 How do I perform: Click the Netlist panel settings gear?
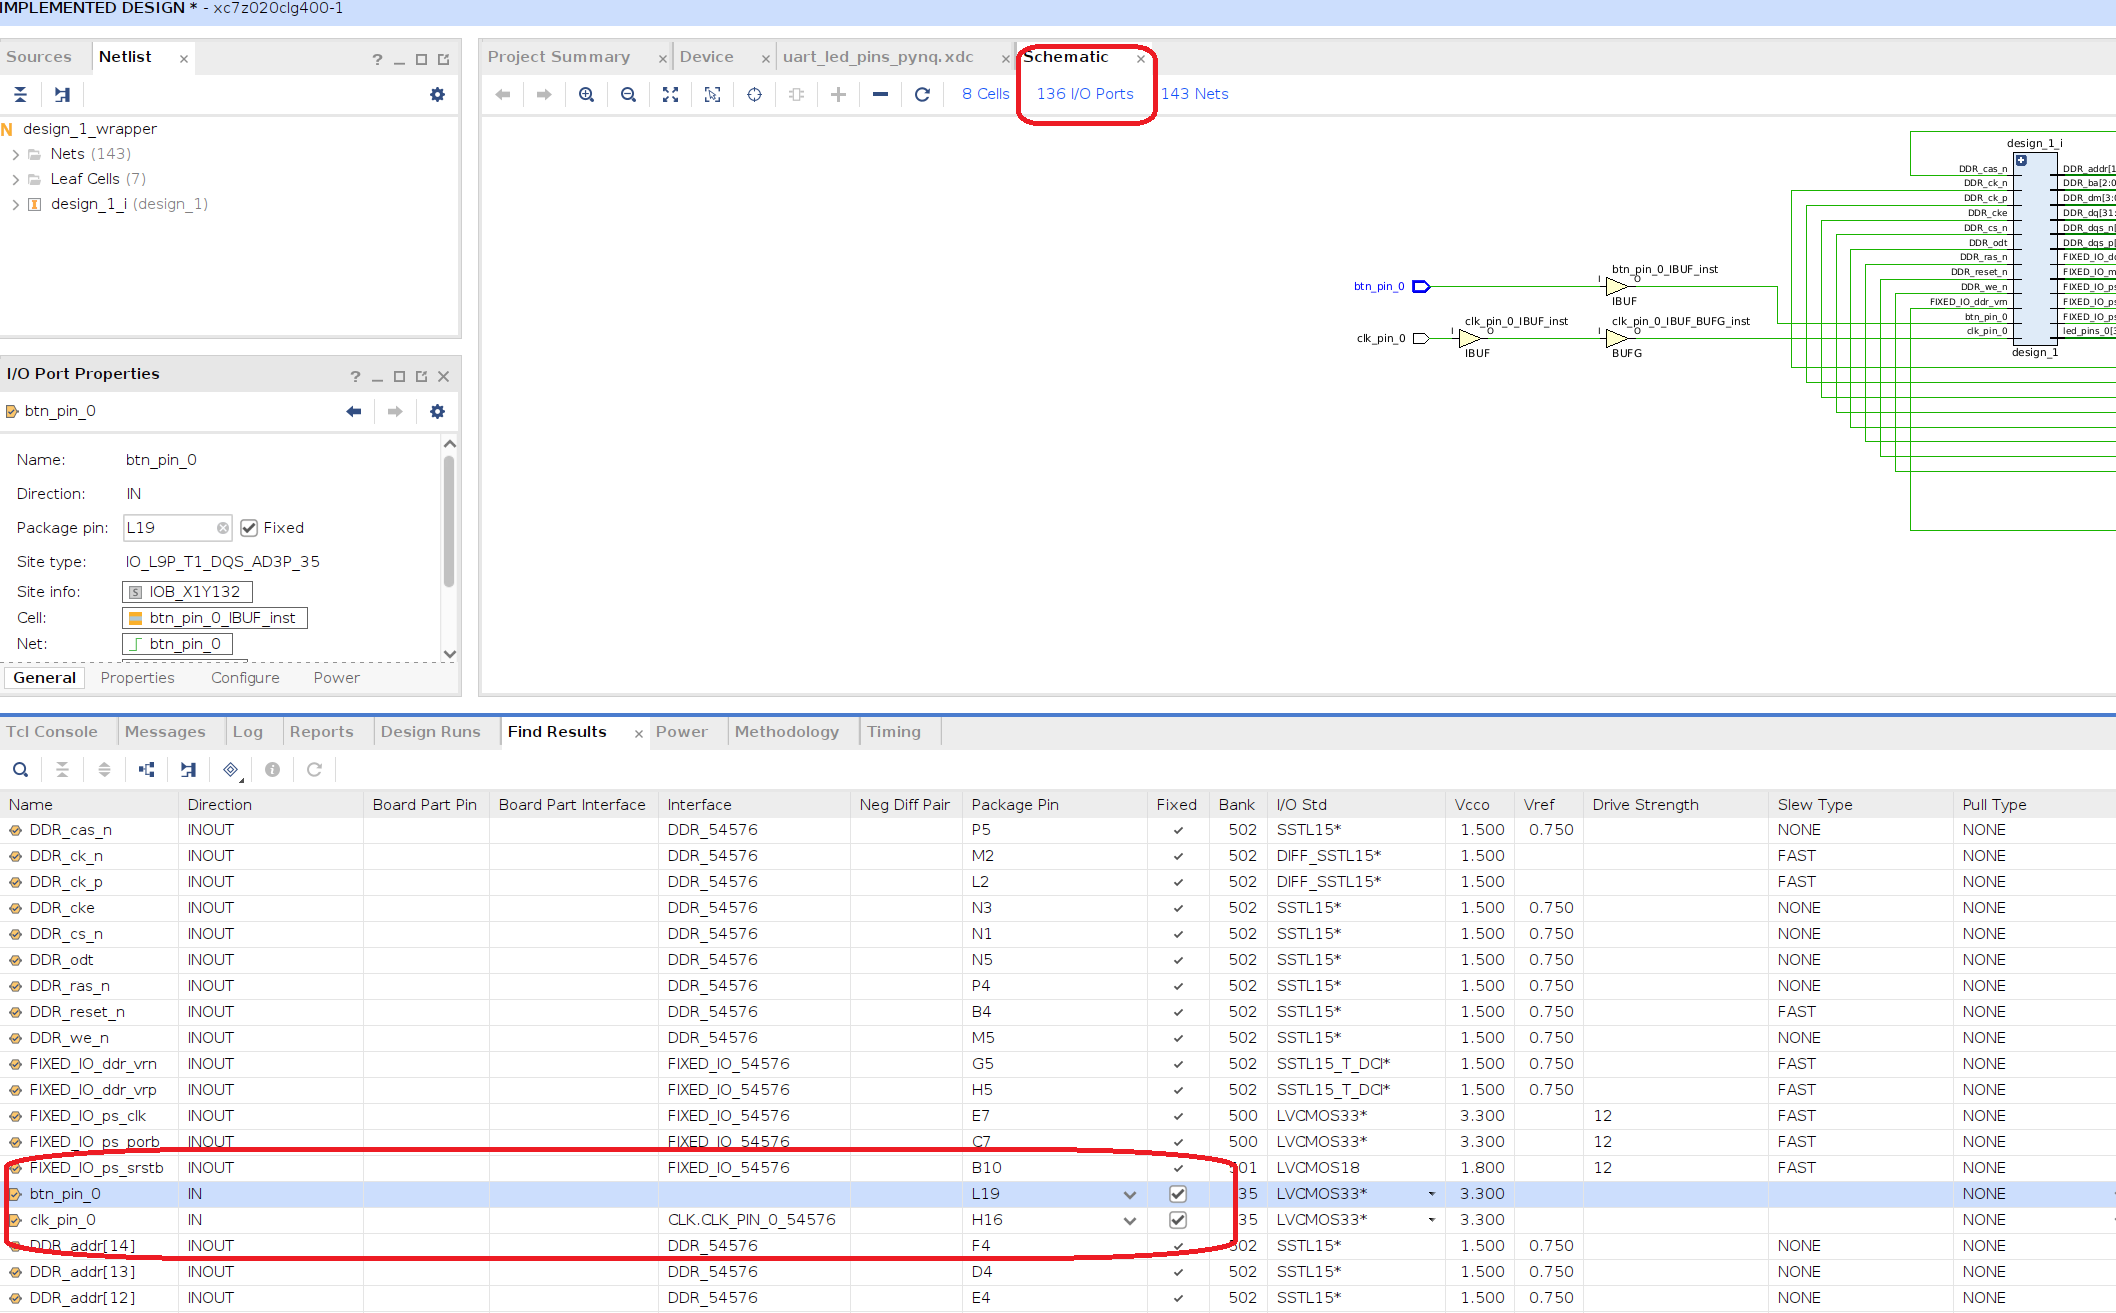[x=437, y=94]
